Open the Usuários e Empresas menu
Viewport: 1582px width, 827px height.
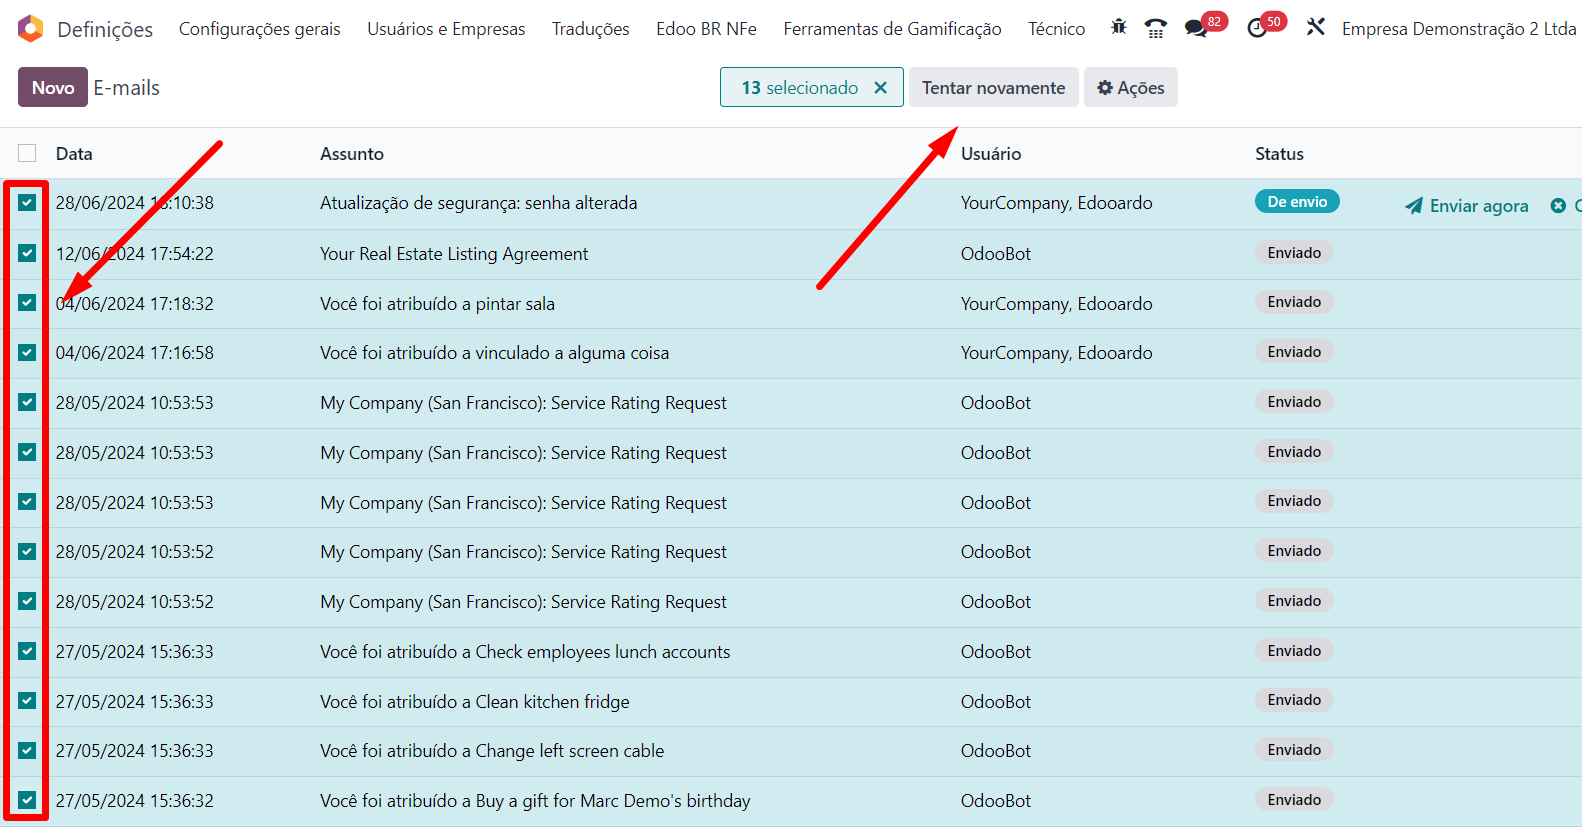446,29
